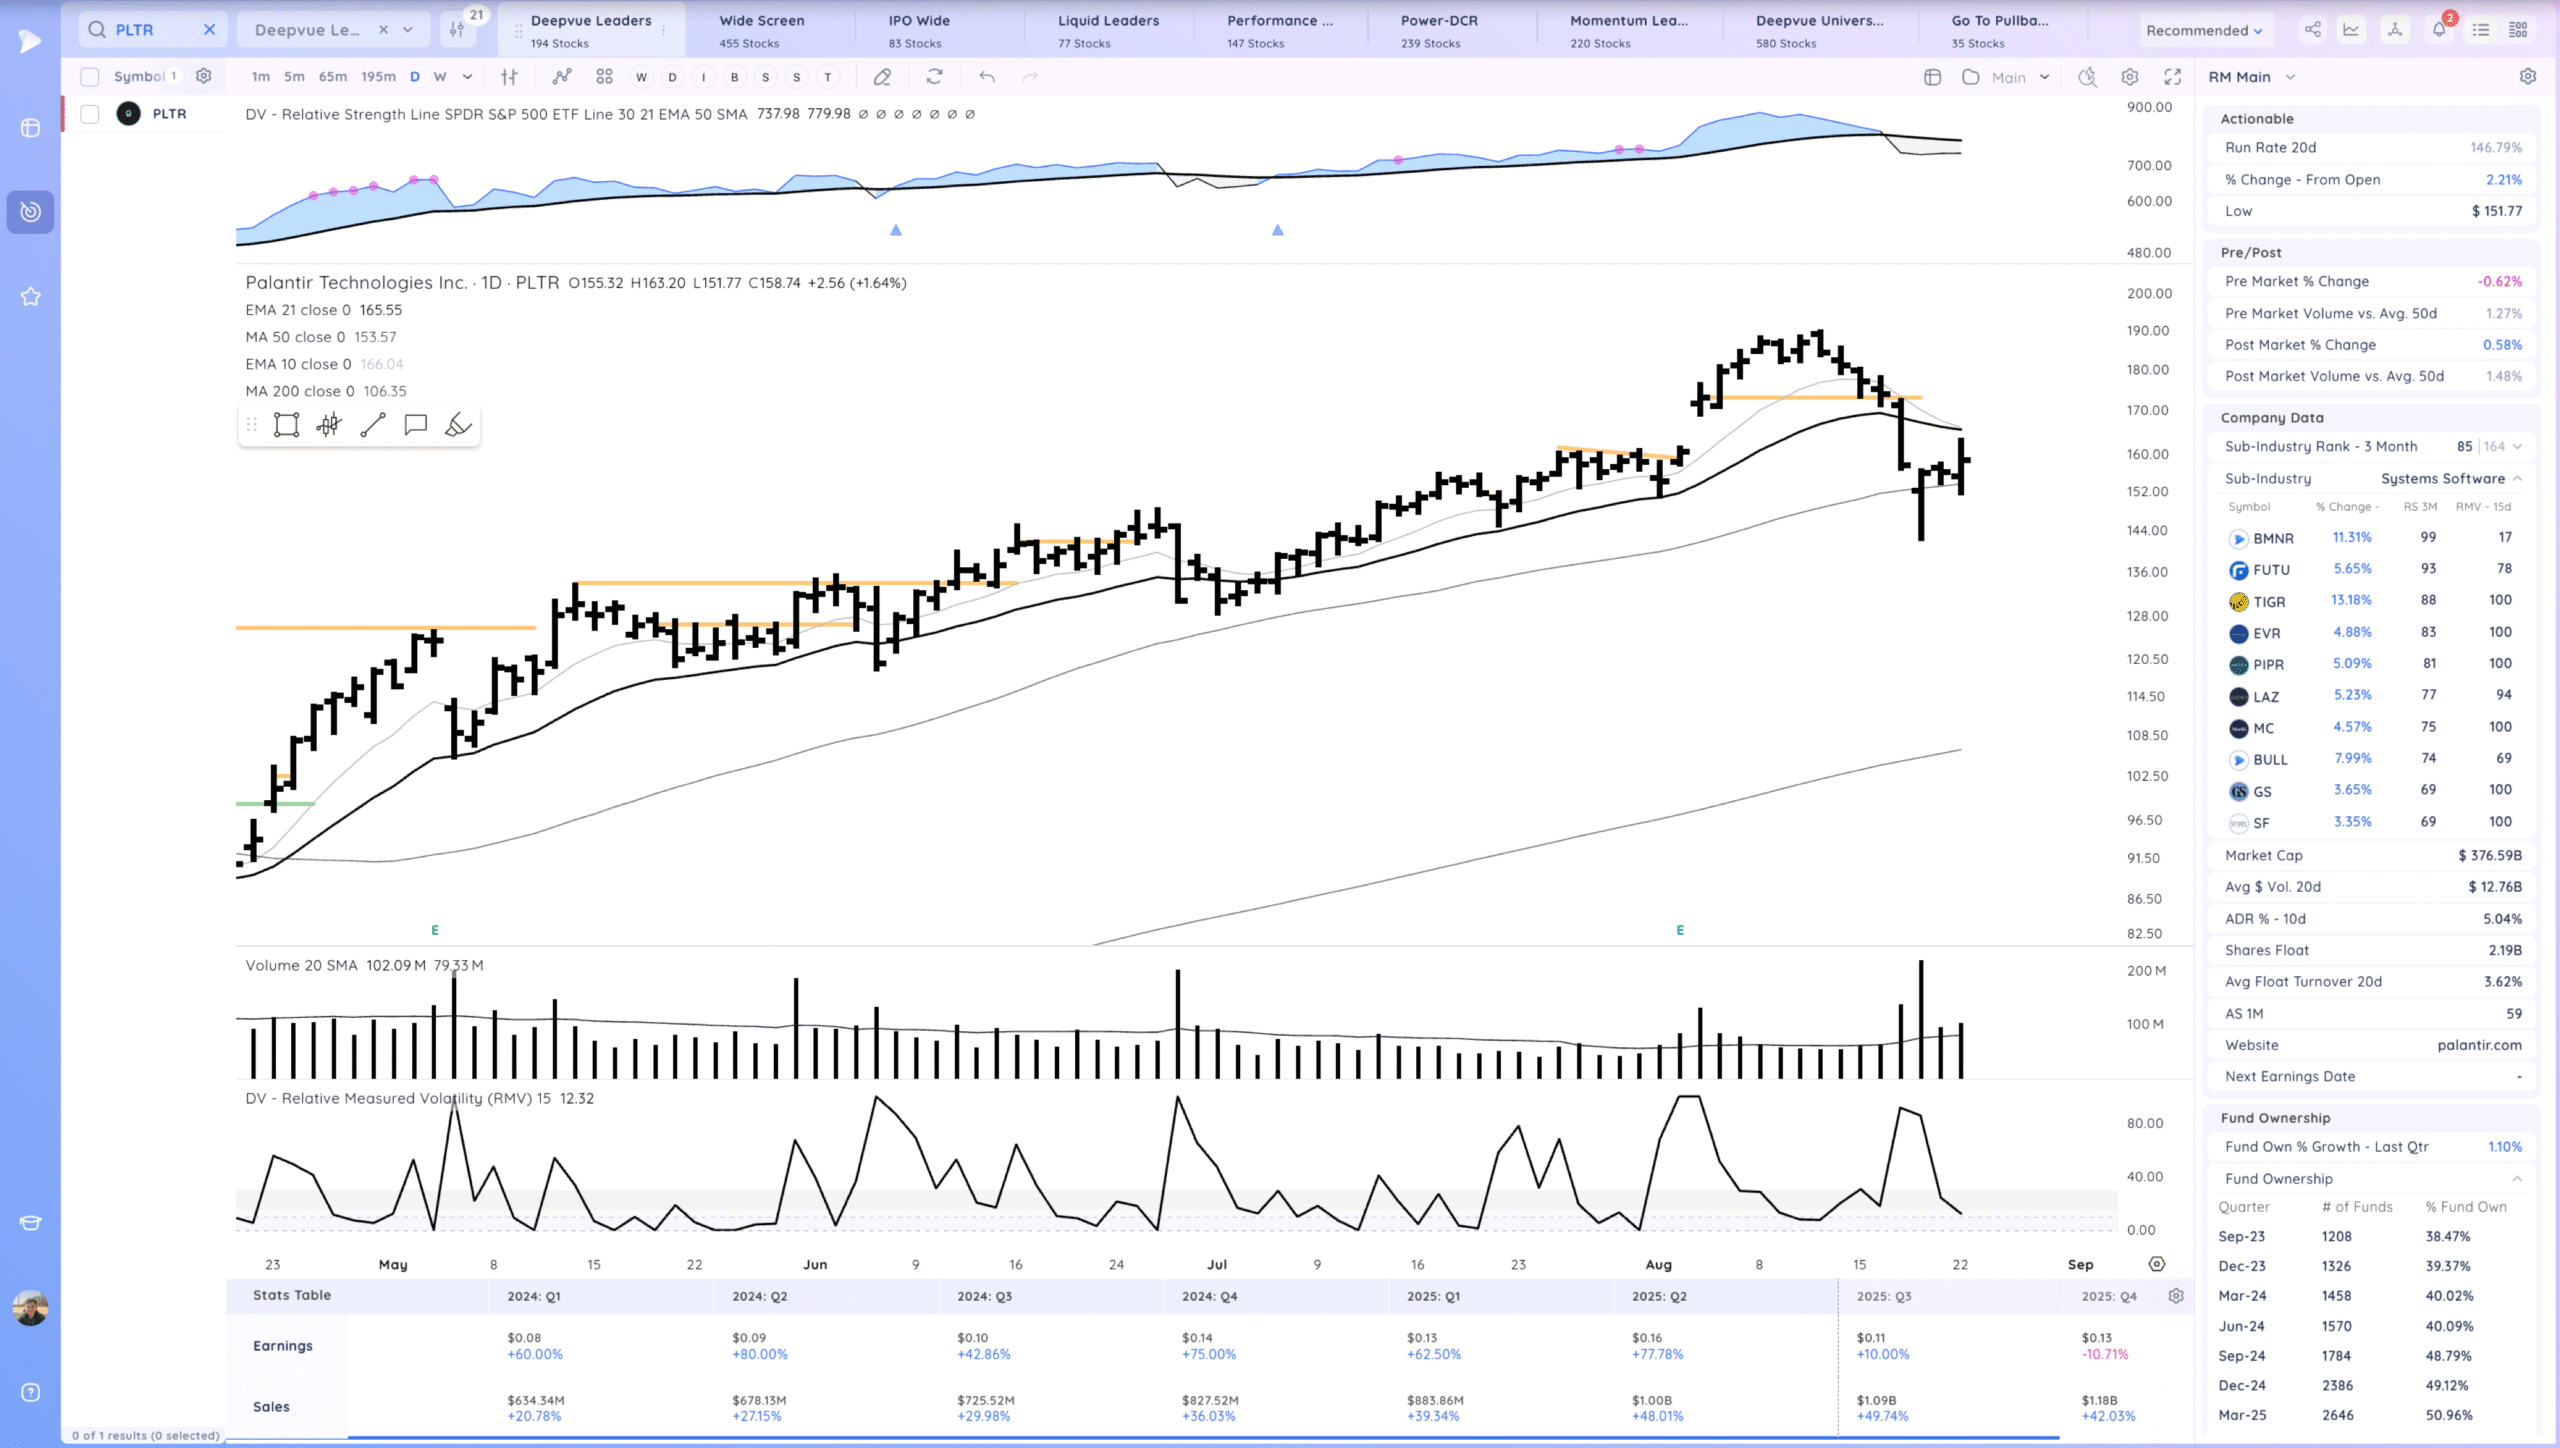The width and height of the screenshot is (2560, 1448).
Task: Toggle the D marker circle button
Action: click(x=673, y=77)
